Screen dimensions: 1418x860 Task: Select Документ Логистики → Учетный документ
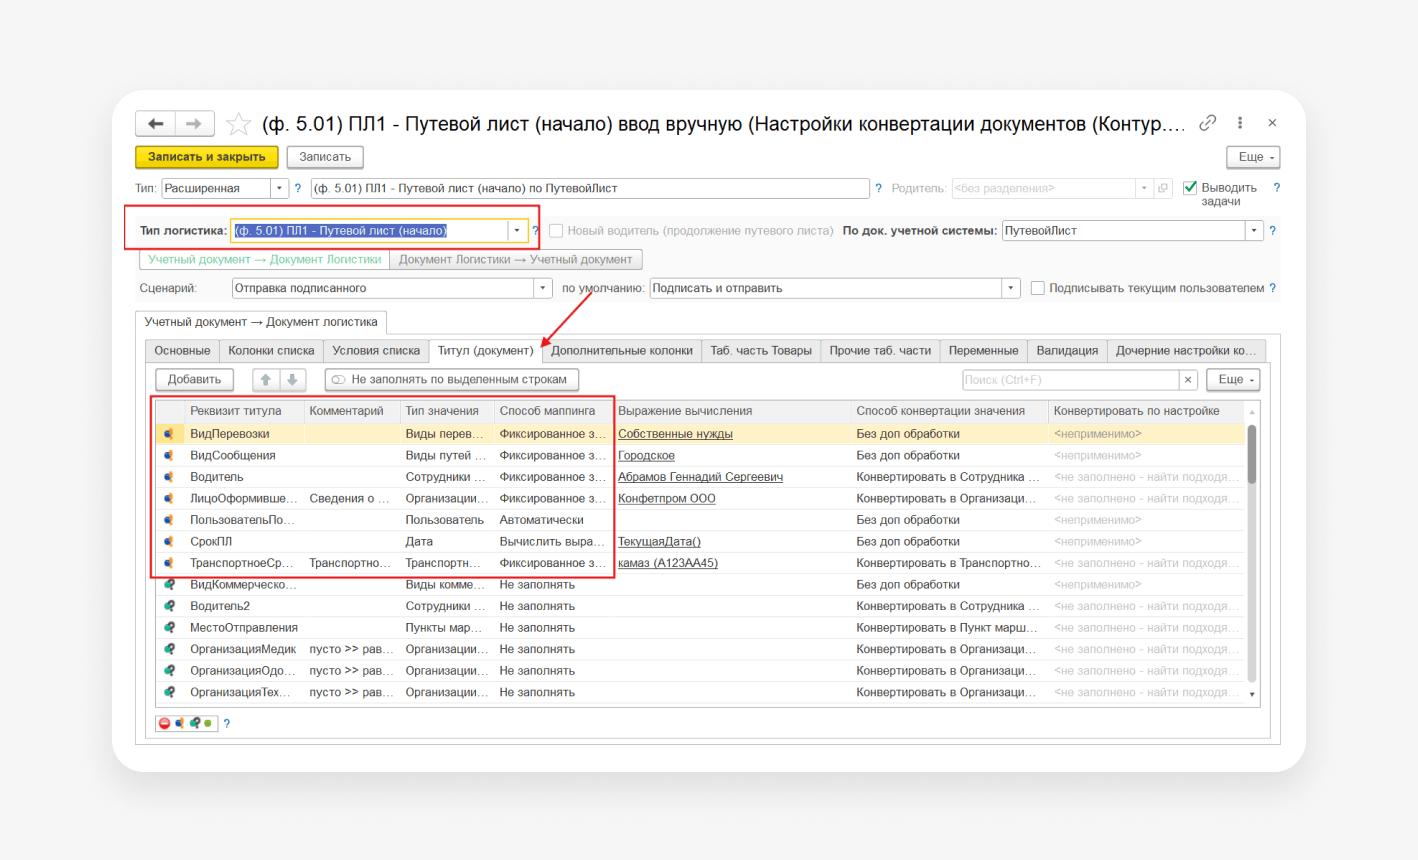coord(516,260)
